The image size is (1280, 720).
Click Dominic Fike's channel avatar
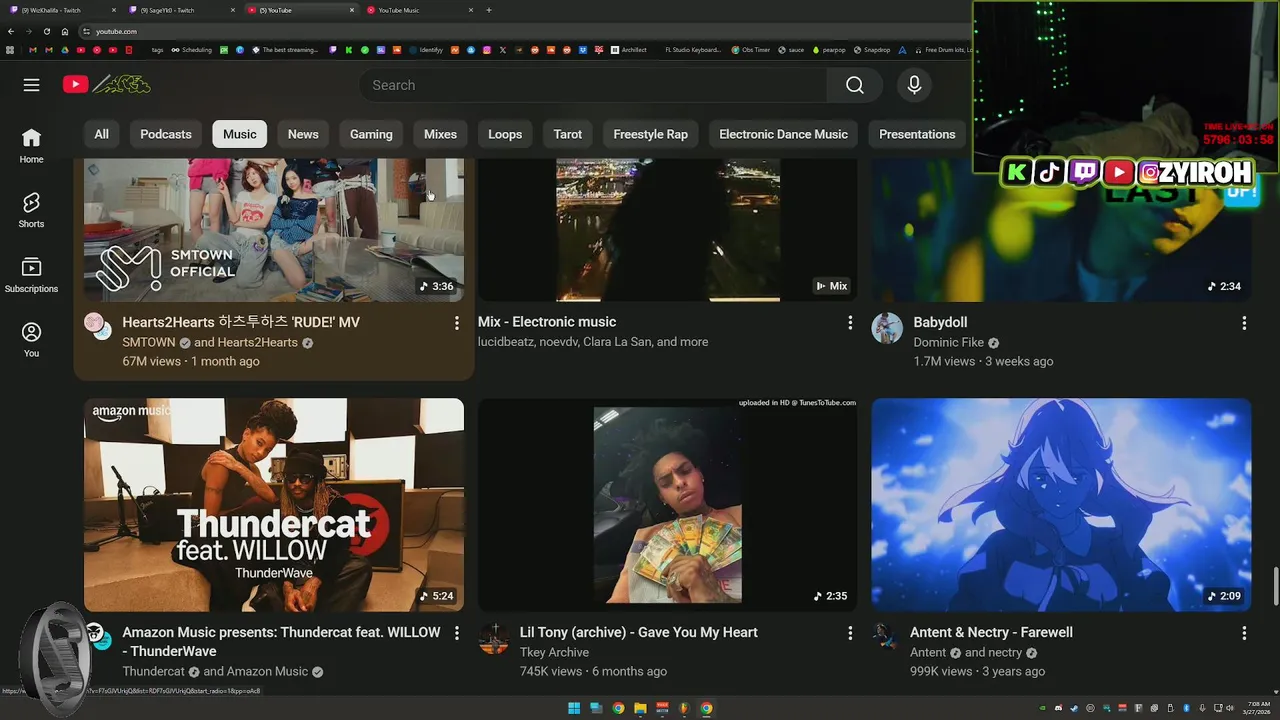click(886, 328)
